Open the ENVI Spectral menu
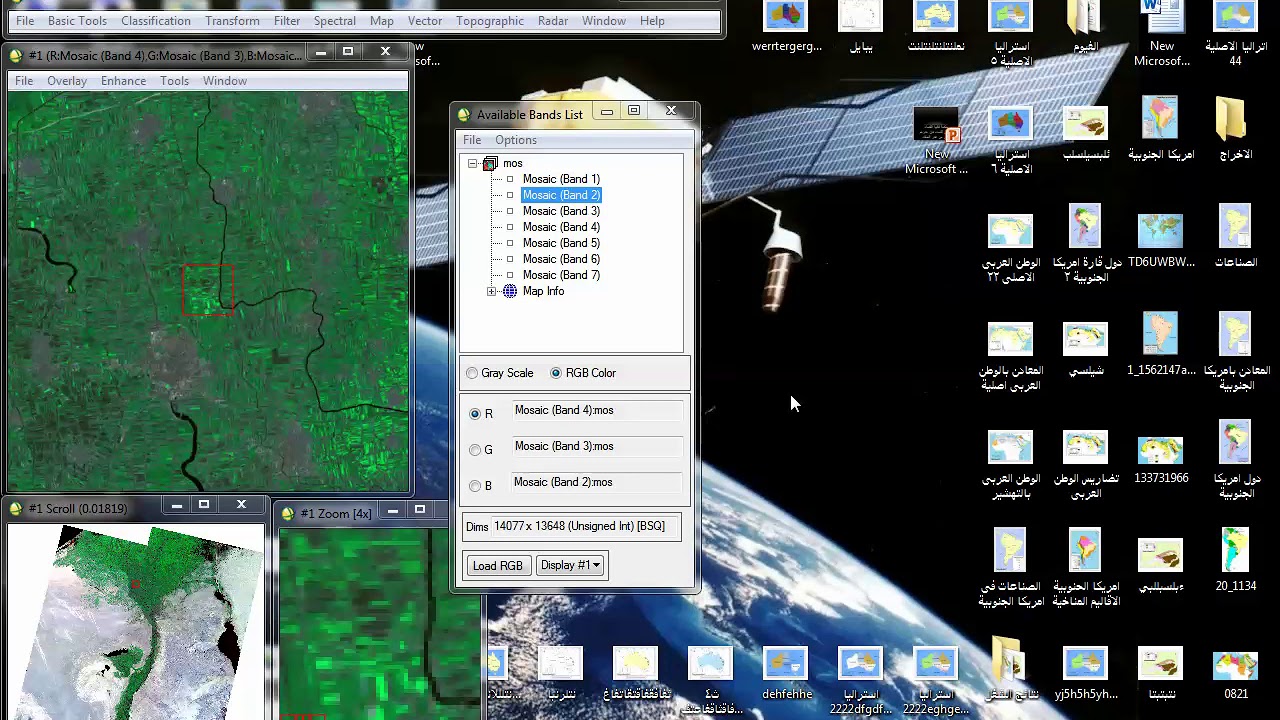1280x720 pixels. 334,20
